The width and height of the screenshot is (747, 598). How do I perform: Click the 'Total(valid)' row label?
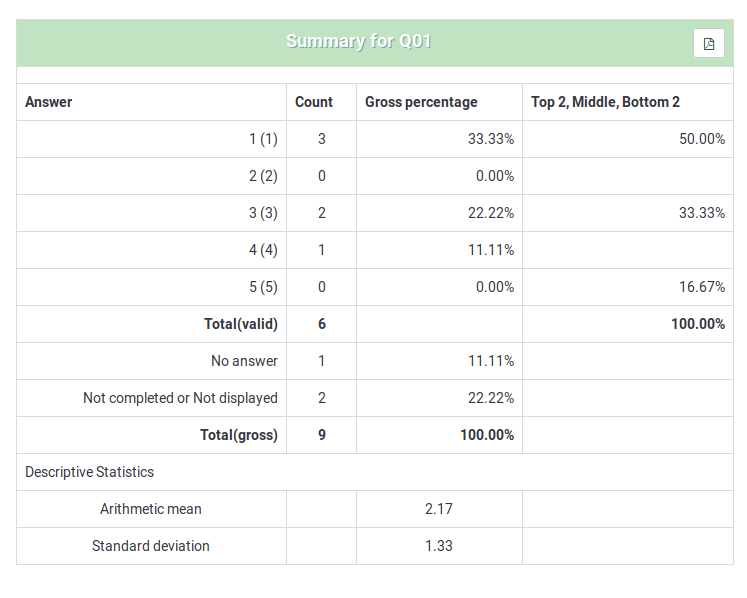tap(241, 324)
